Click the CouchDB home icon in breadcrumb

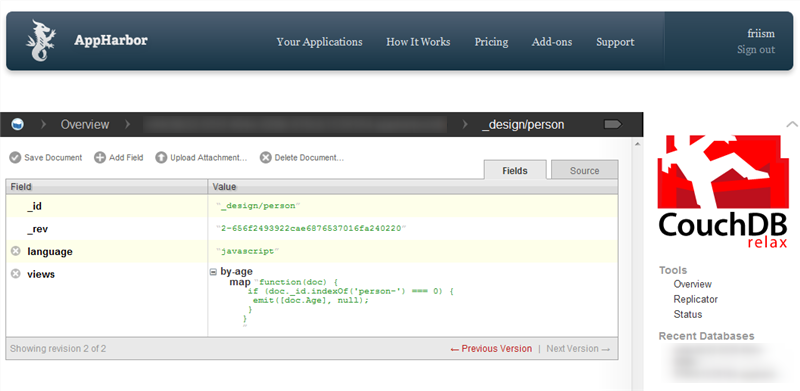point(17,124)
